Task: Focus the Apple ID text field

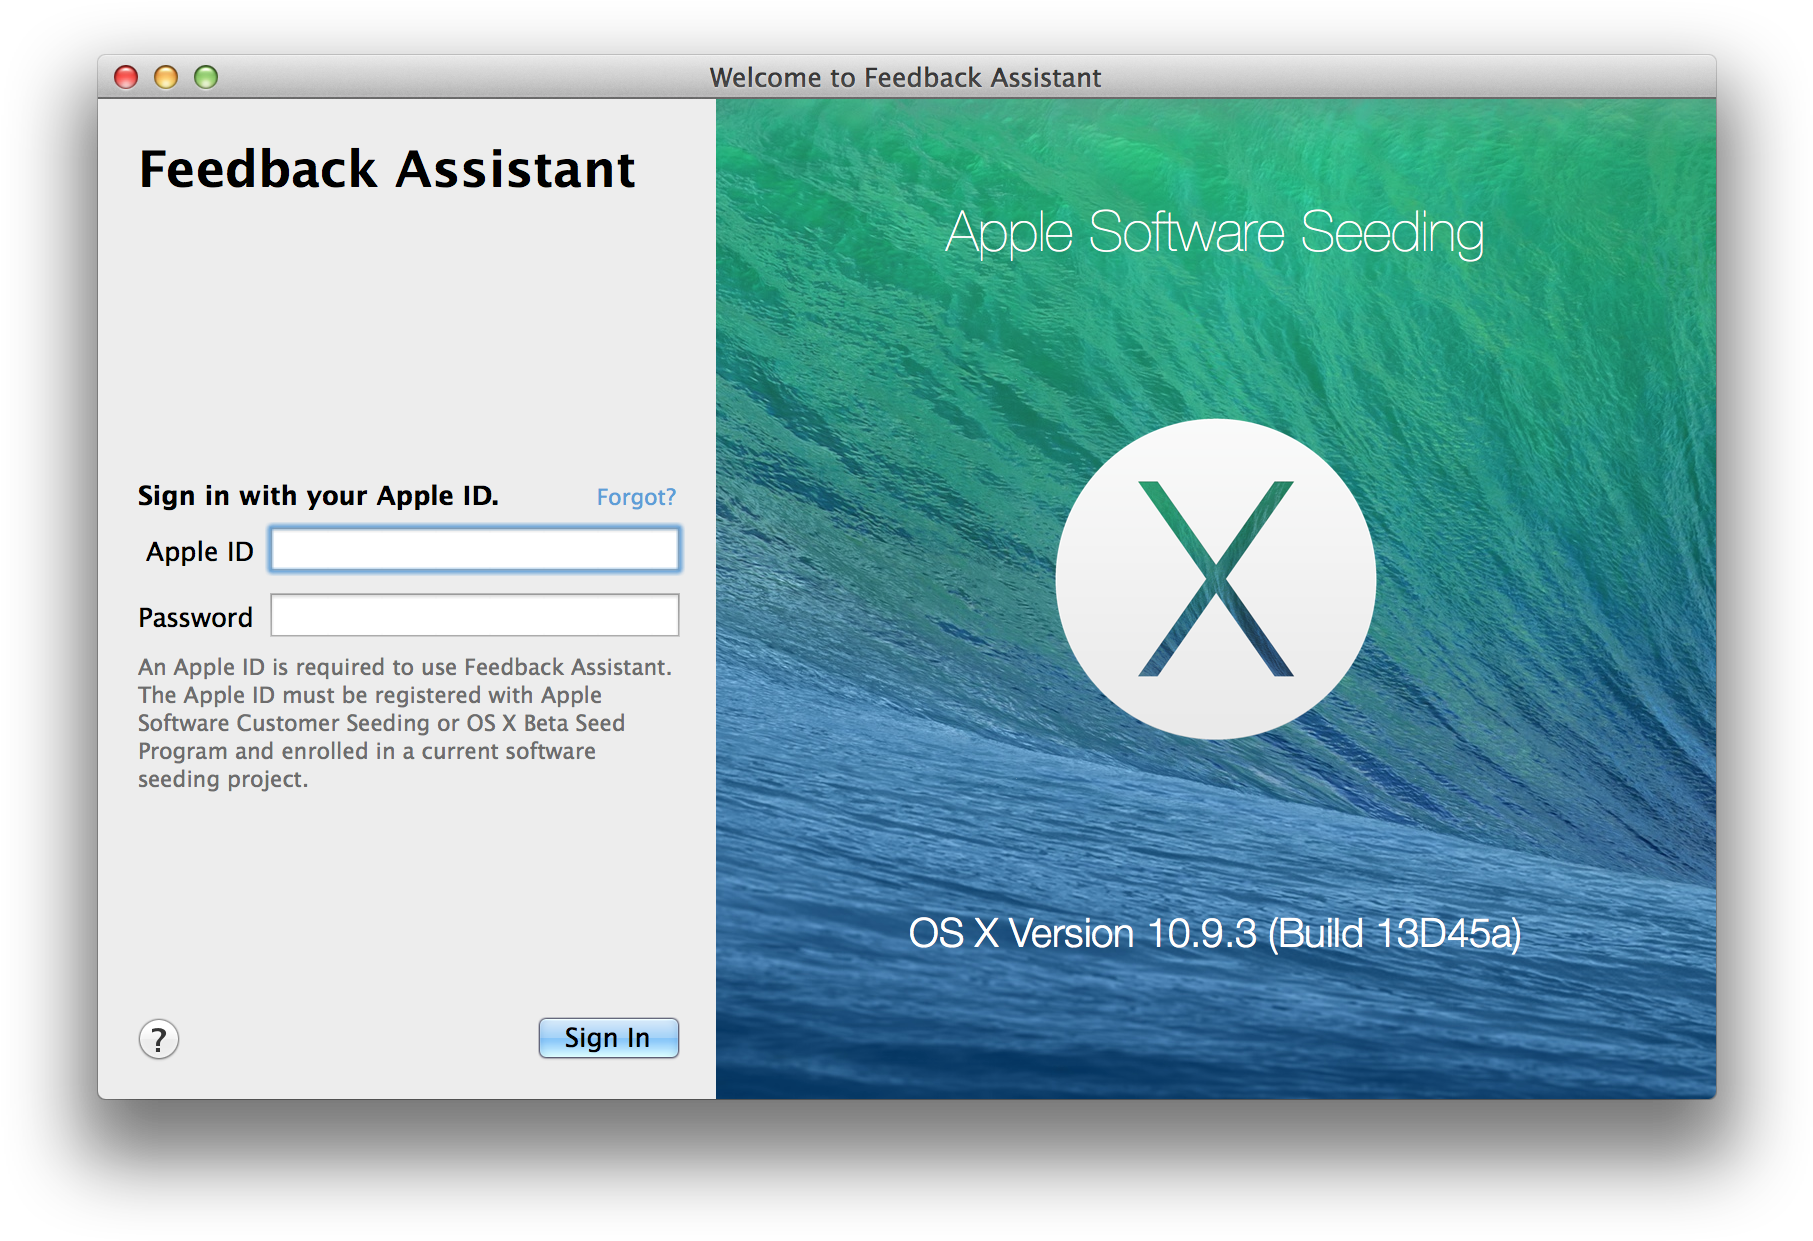Action: pos(475,550)
